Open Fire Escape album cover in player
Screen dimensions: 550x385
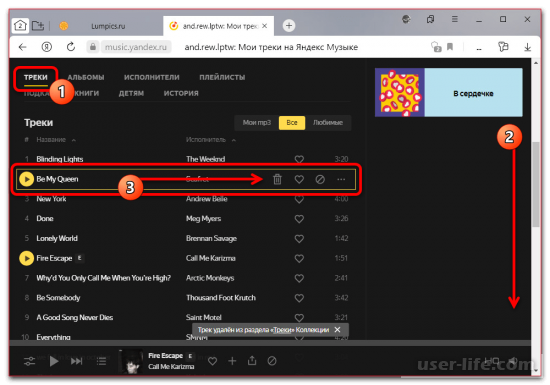(130, 361)
